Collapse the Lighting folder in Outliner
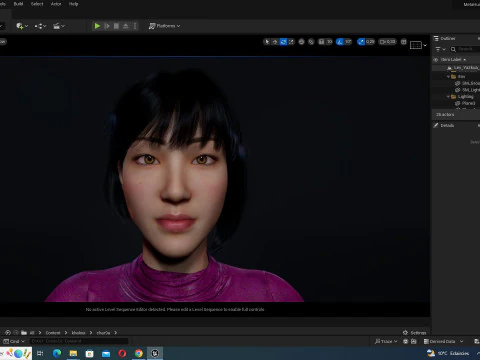The image size is (480, 360). [448, 97]
